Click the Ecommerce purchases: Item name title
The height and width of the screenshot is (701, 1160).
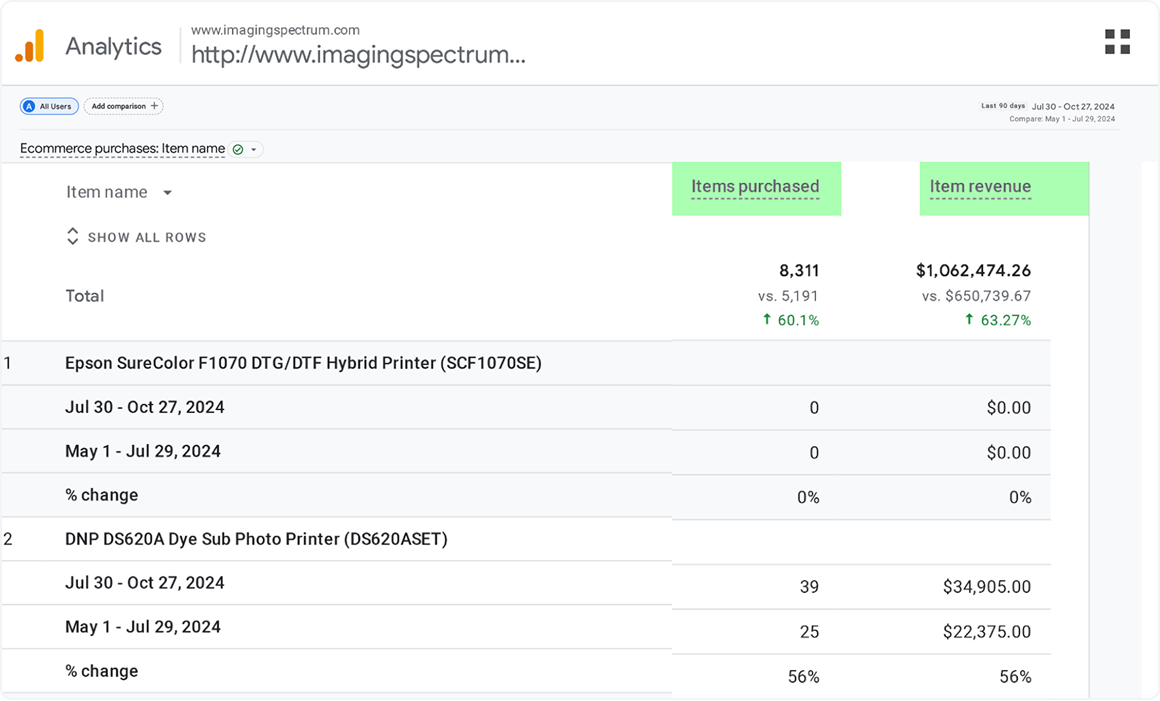coord(122,149)
